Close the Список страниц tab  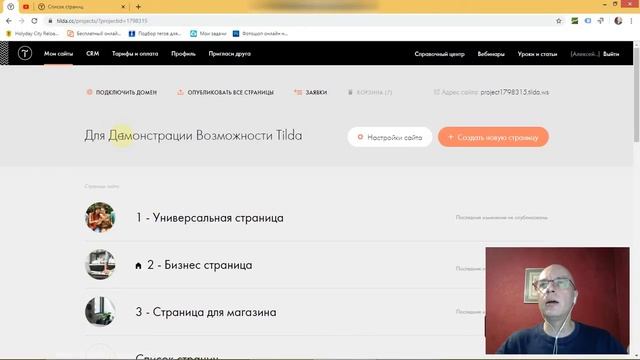123,7
